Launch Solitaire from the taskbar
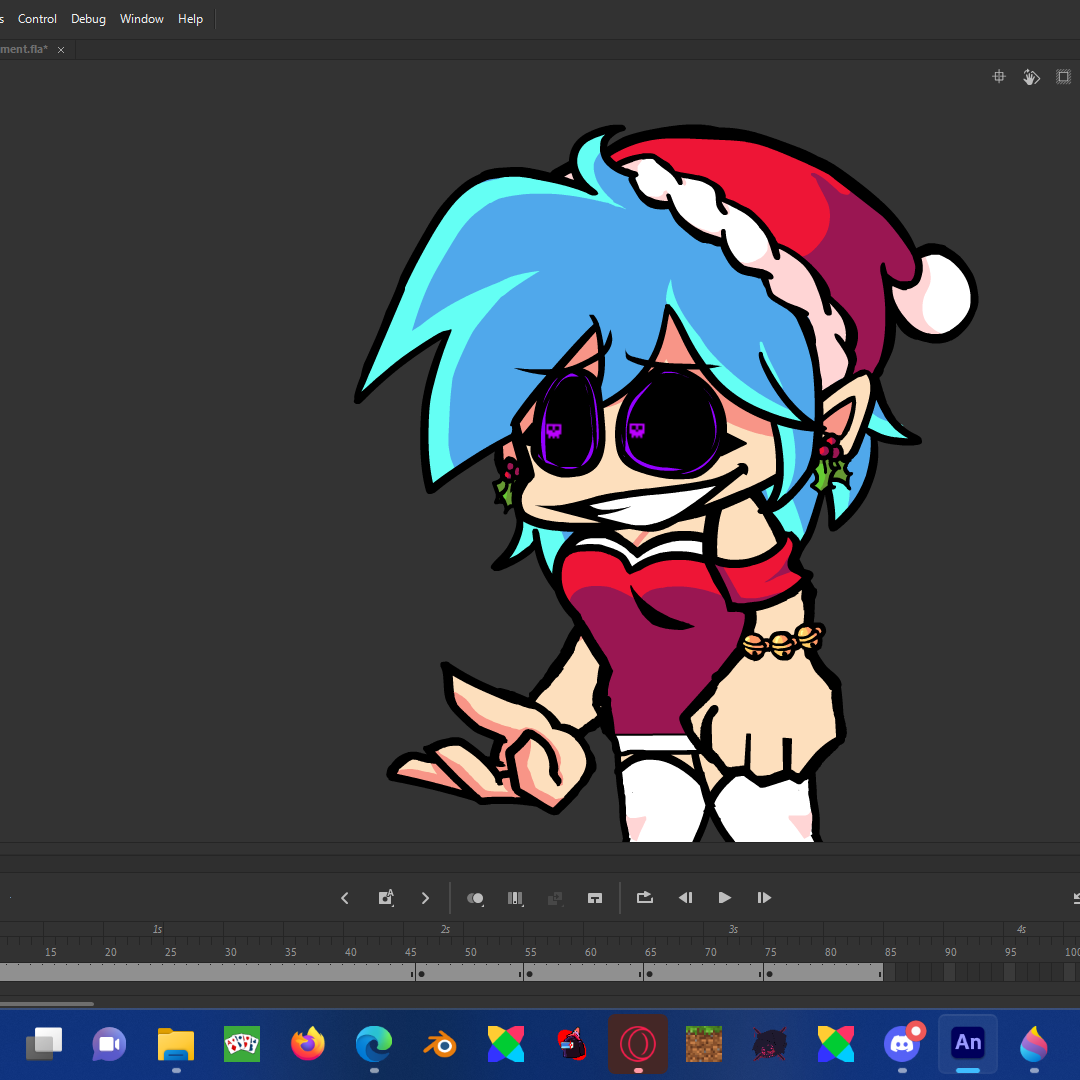1080x1080 pixels. [242, 1044]
